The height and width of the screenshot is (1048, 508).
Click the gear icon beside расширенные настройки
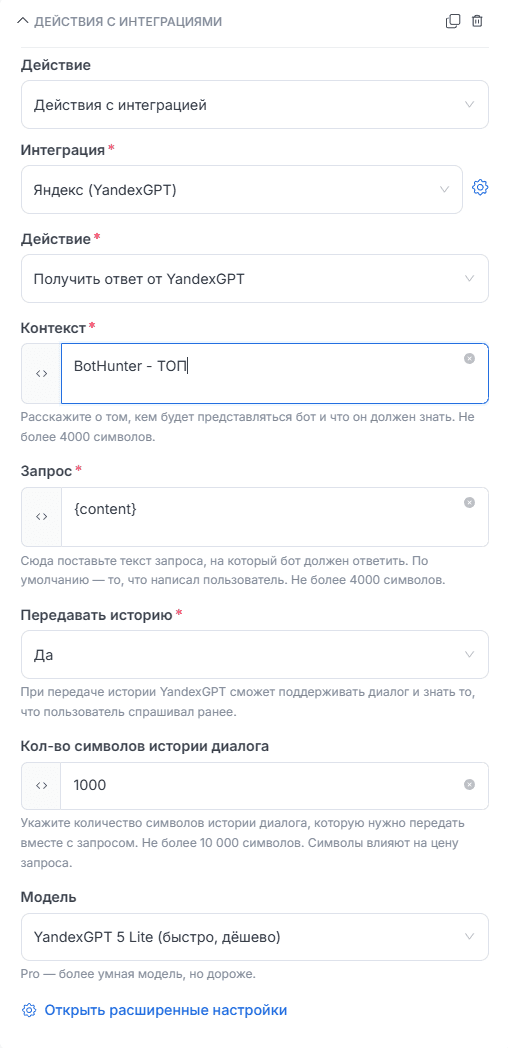[29, 1010]
